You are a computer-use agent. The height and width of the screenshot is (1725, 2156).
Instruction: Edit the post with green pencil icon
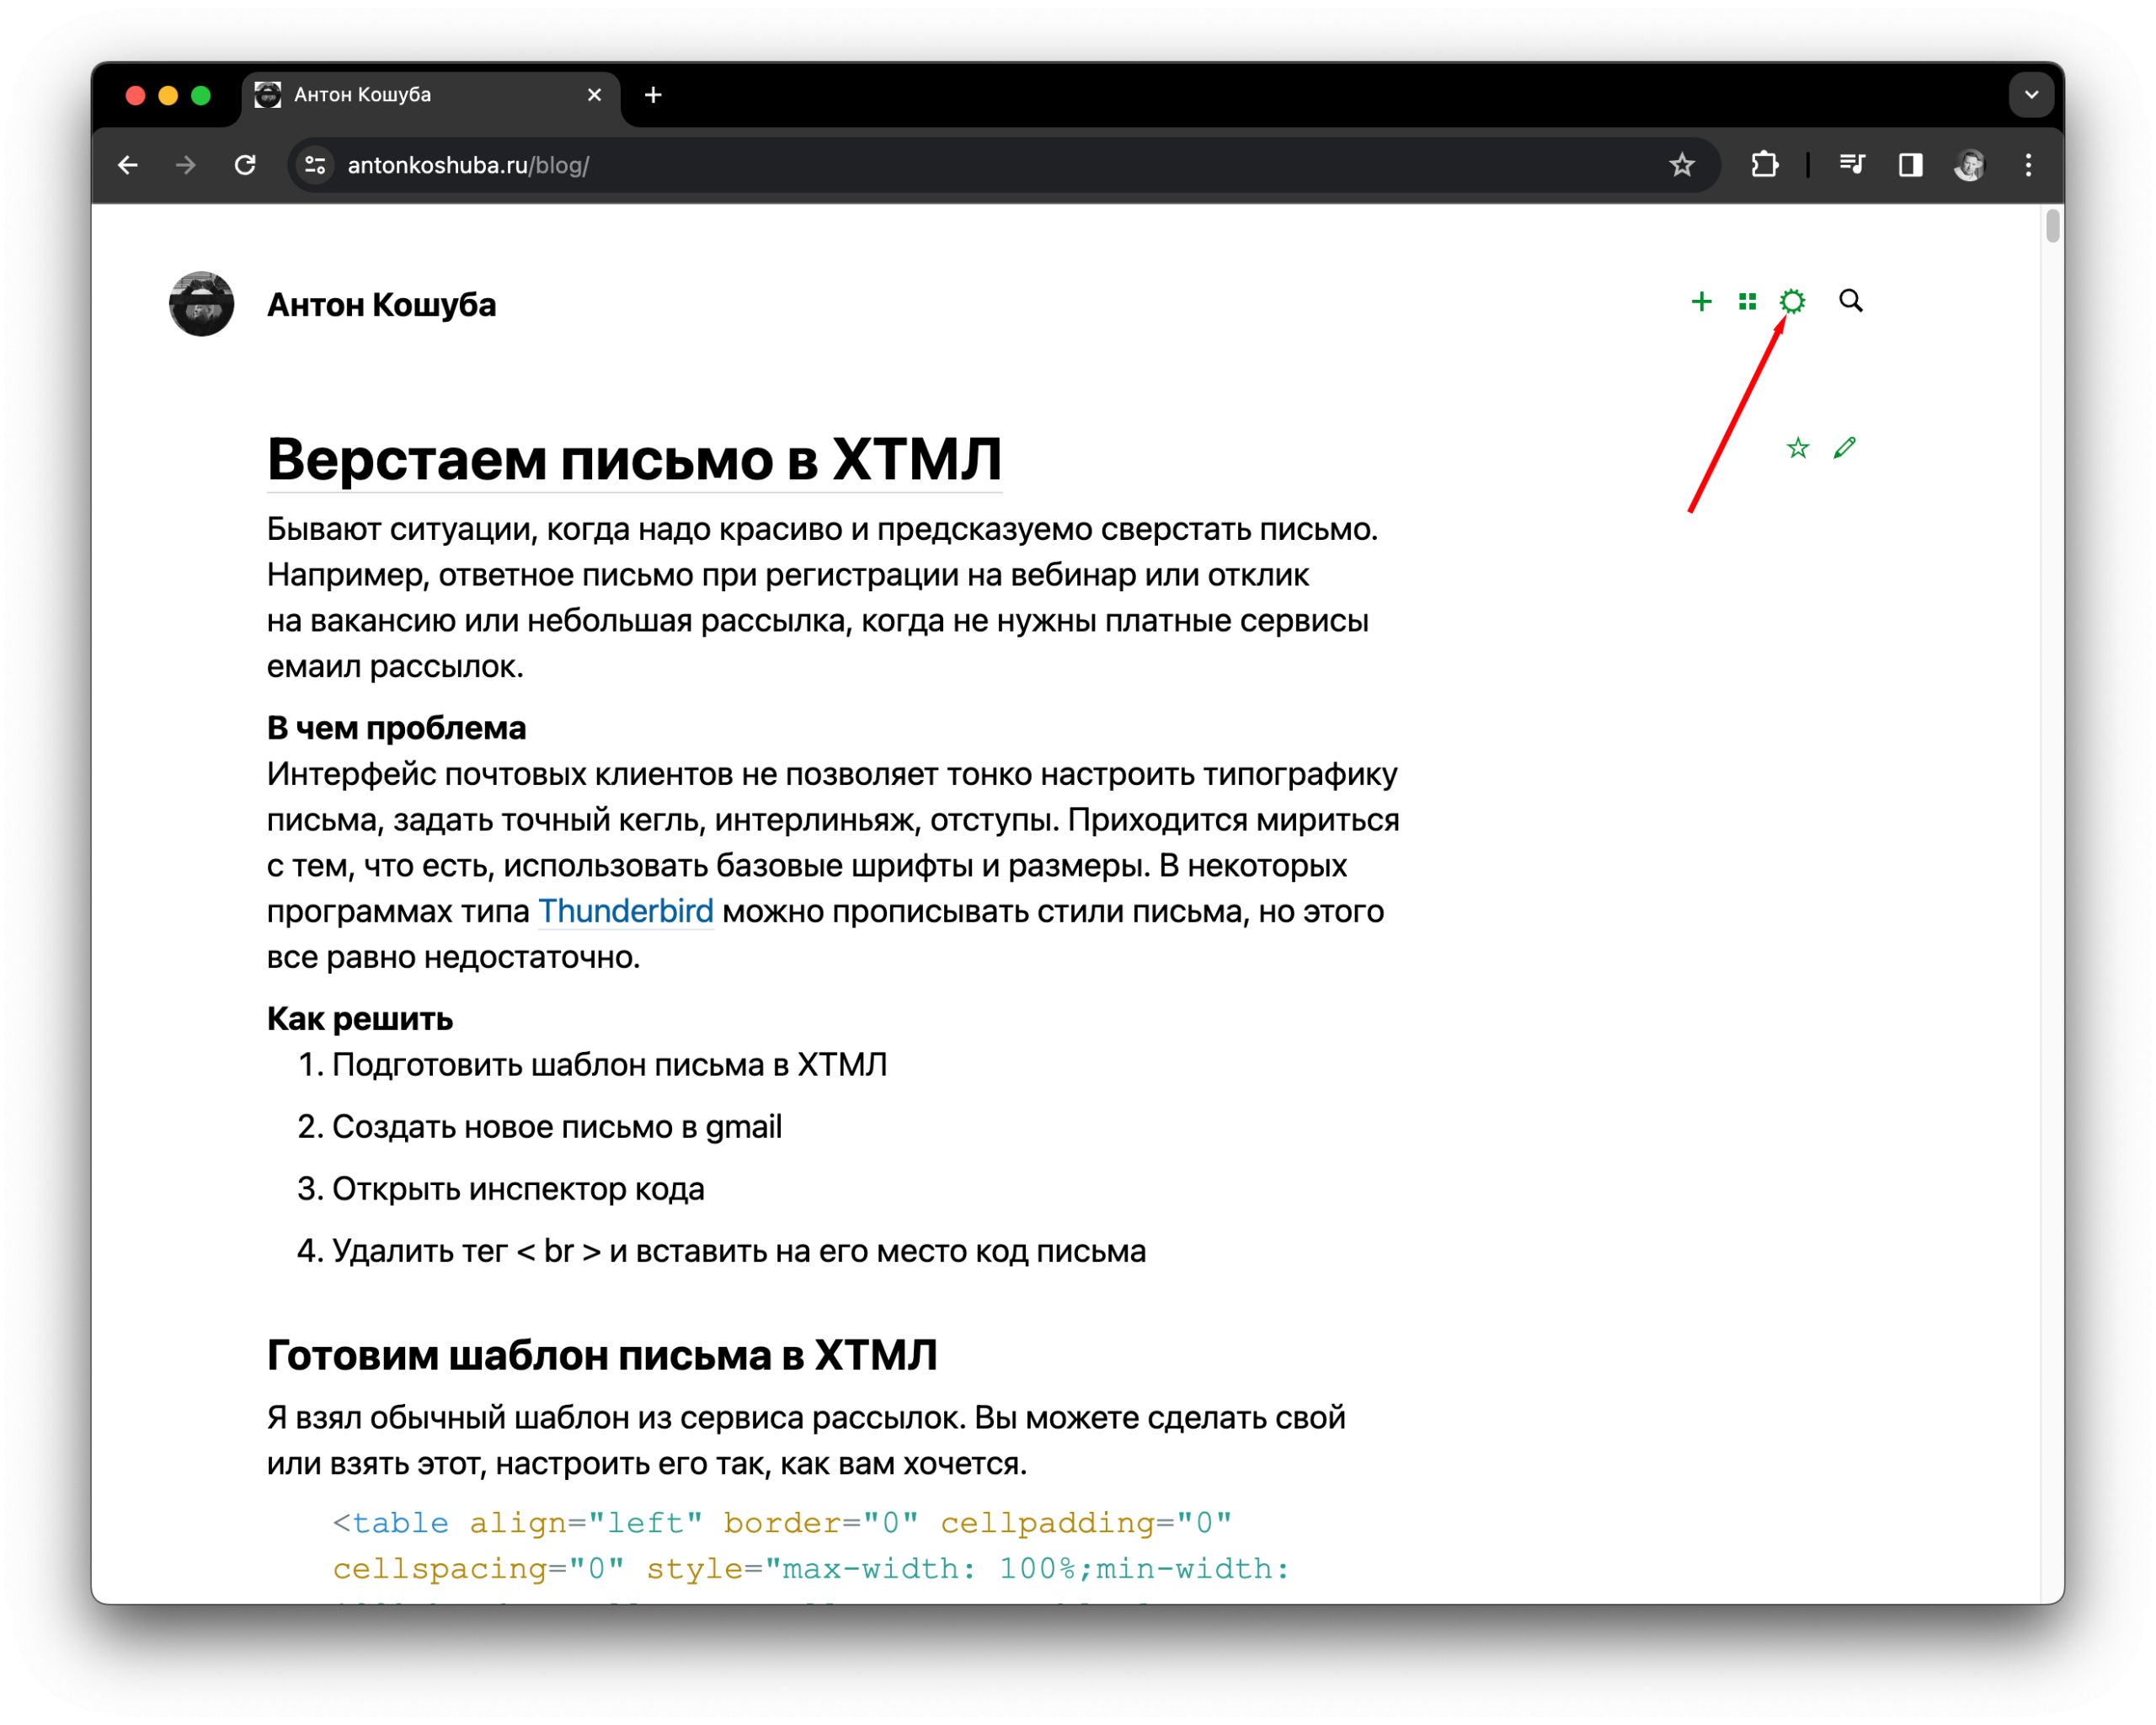[x=1845, y=447]
